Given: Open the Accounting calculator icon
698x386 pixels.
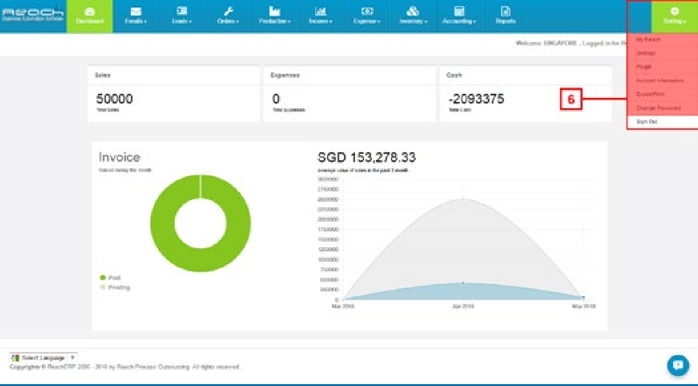Looking at the screenshot, I should [x=459, y=12].
